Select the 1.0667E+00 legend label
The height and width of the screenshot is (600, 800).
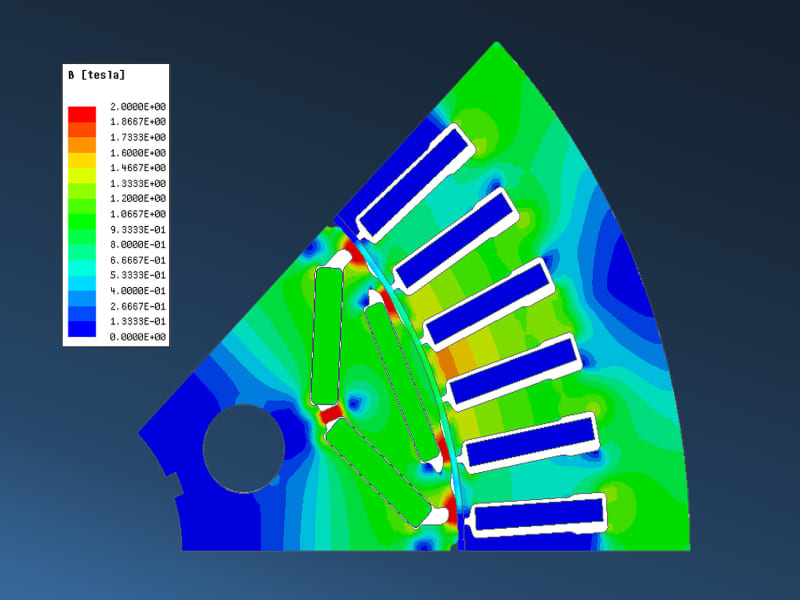coord(138,214)
